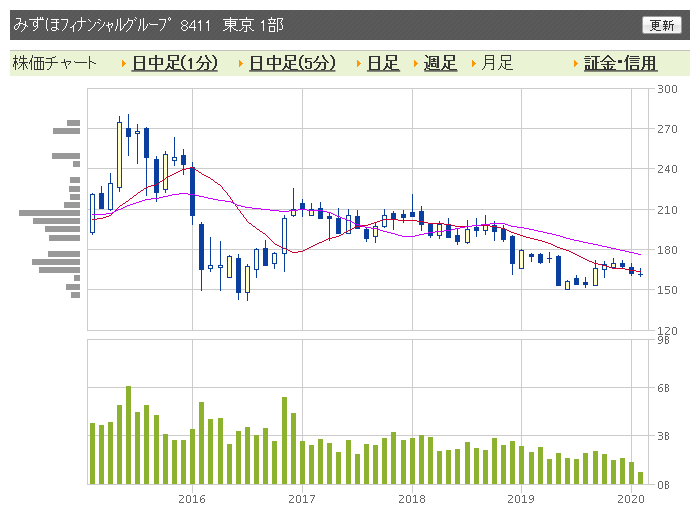Open the 日中足(5分) intraday chart link

[292, 63]
